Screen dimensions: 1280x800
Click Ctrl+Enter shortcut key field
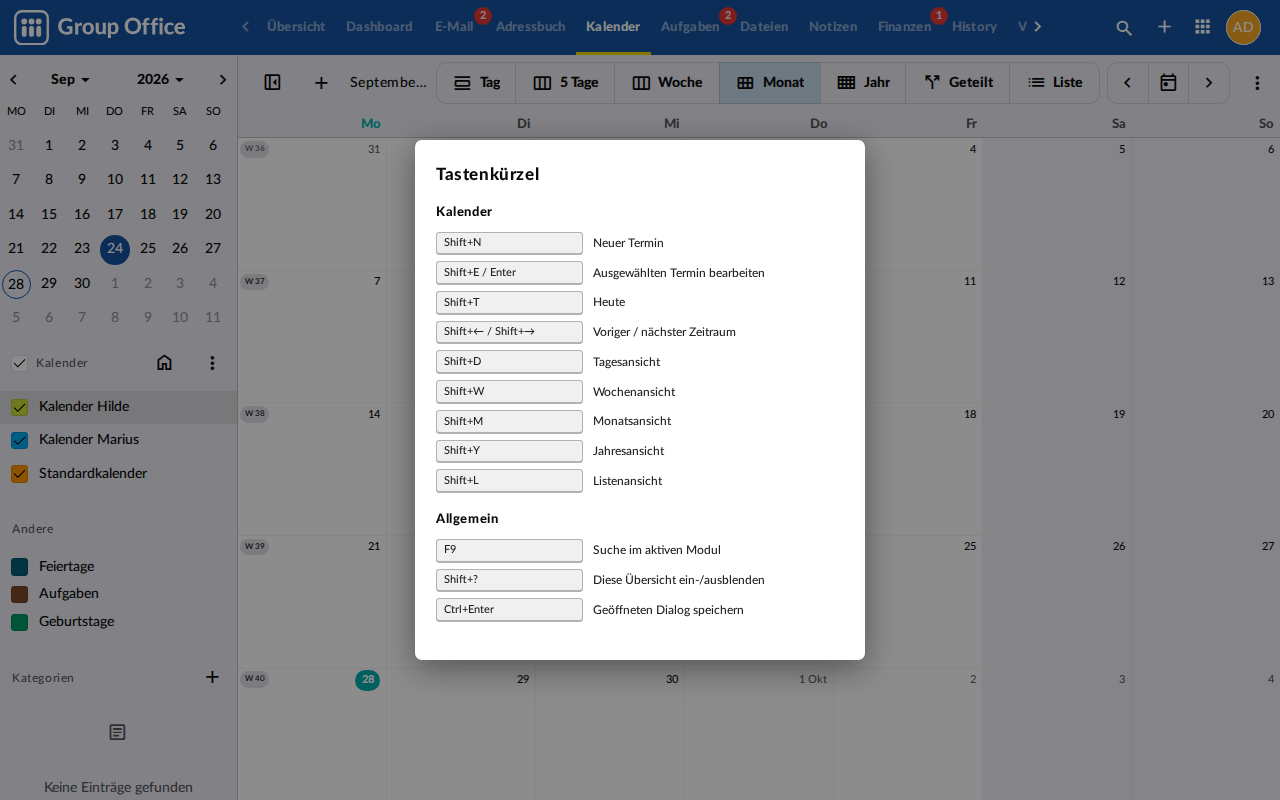coord(509,610)
